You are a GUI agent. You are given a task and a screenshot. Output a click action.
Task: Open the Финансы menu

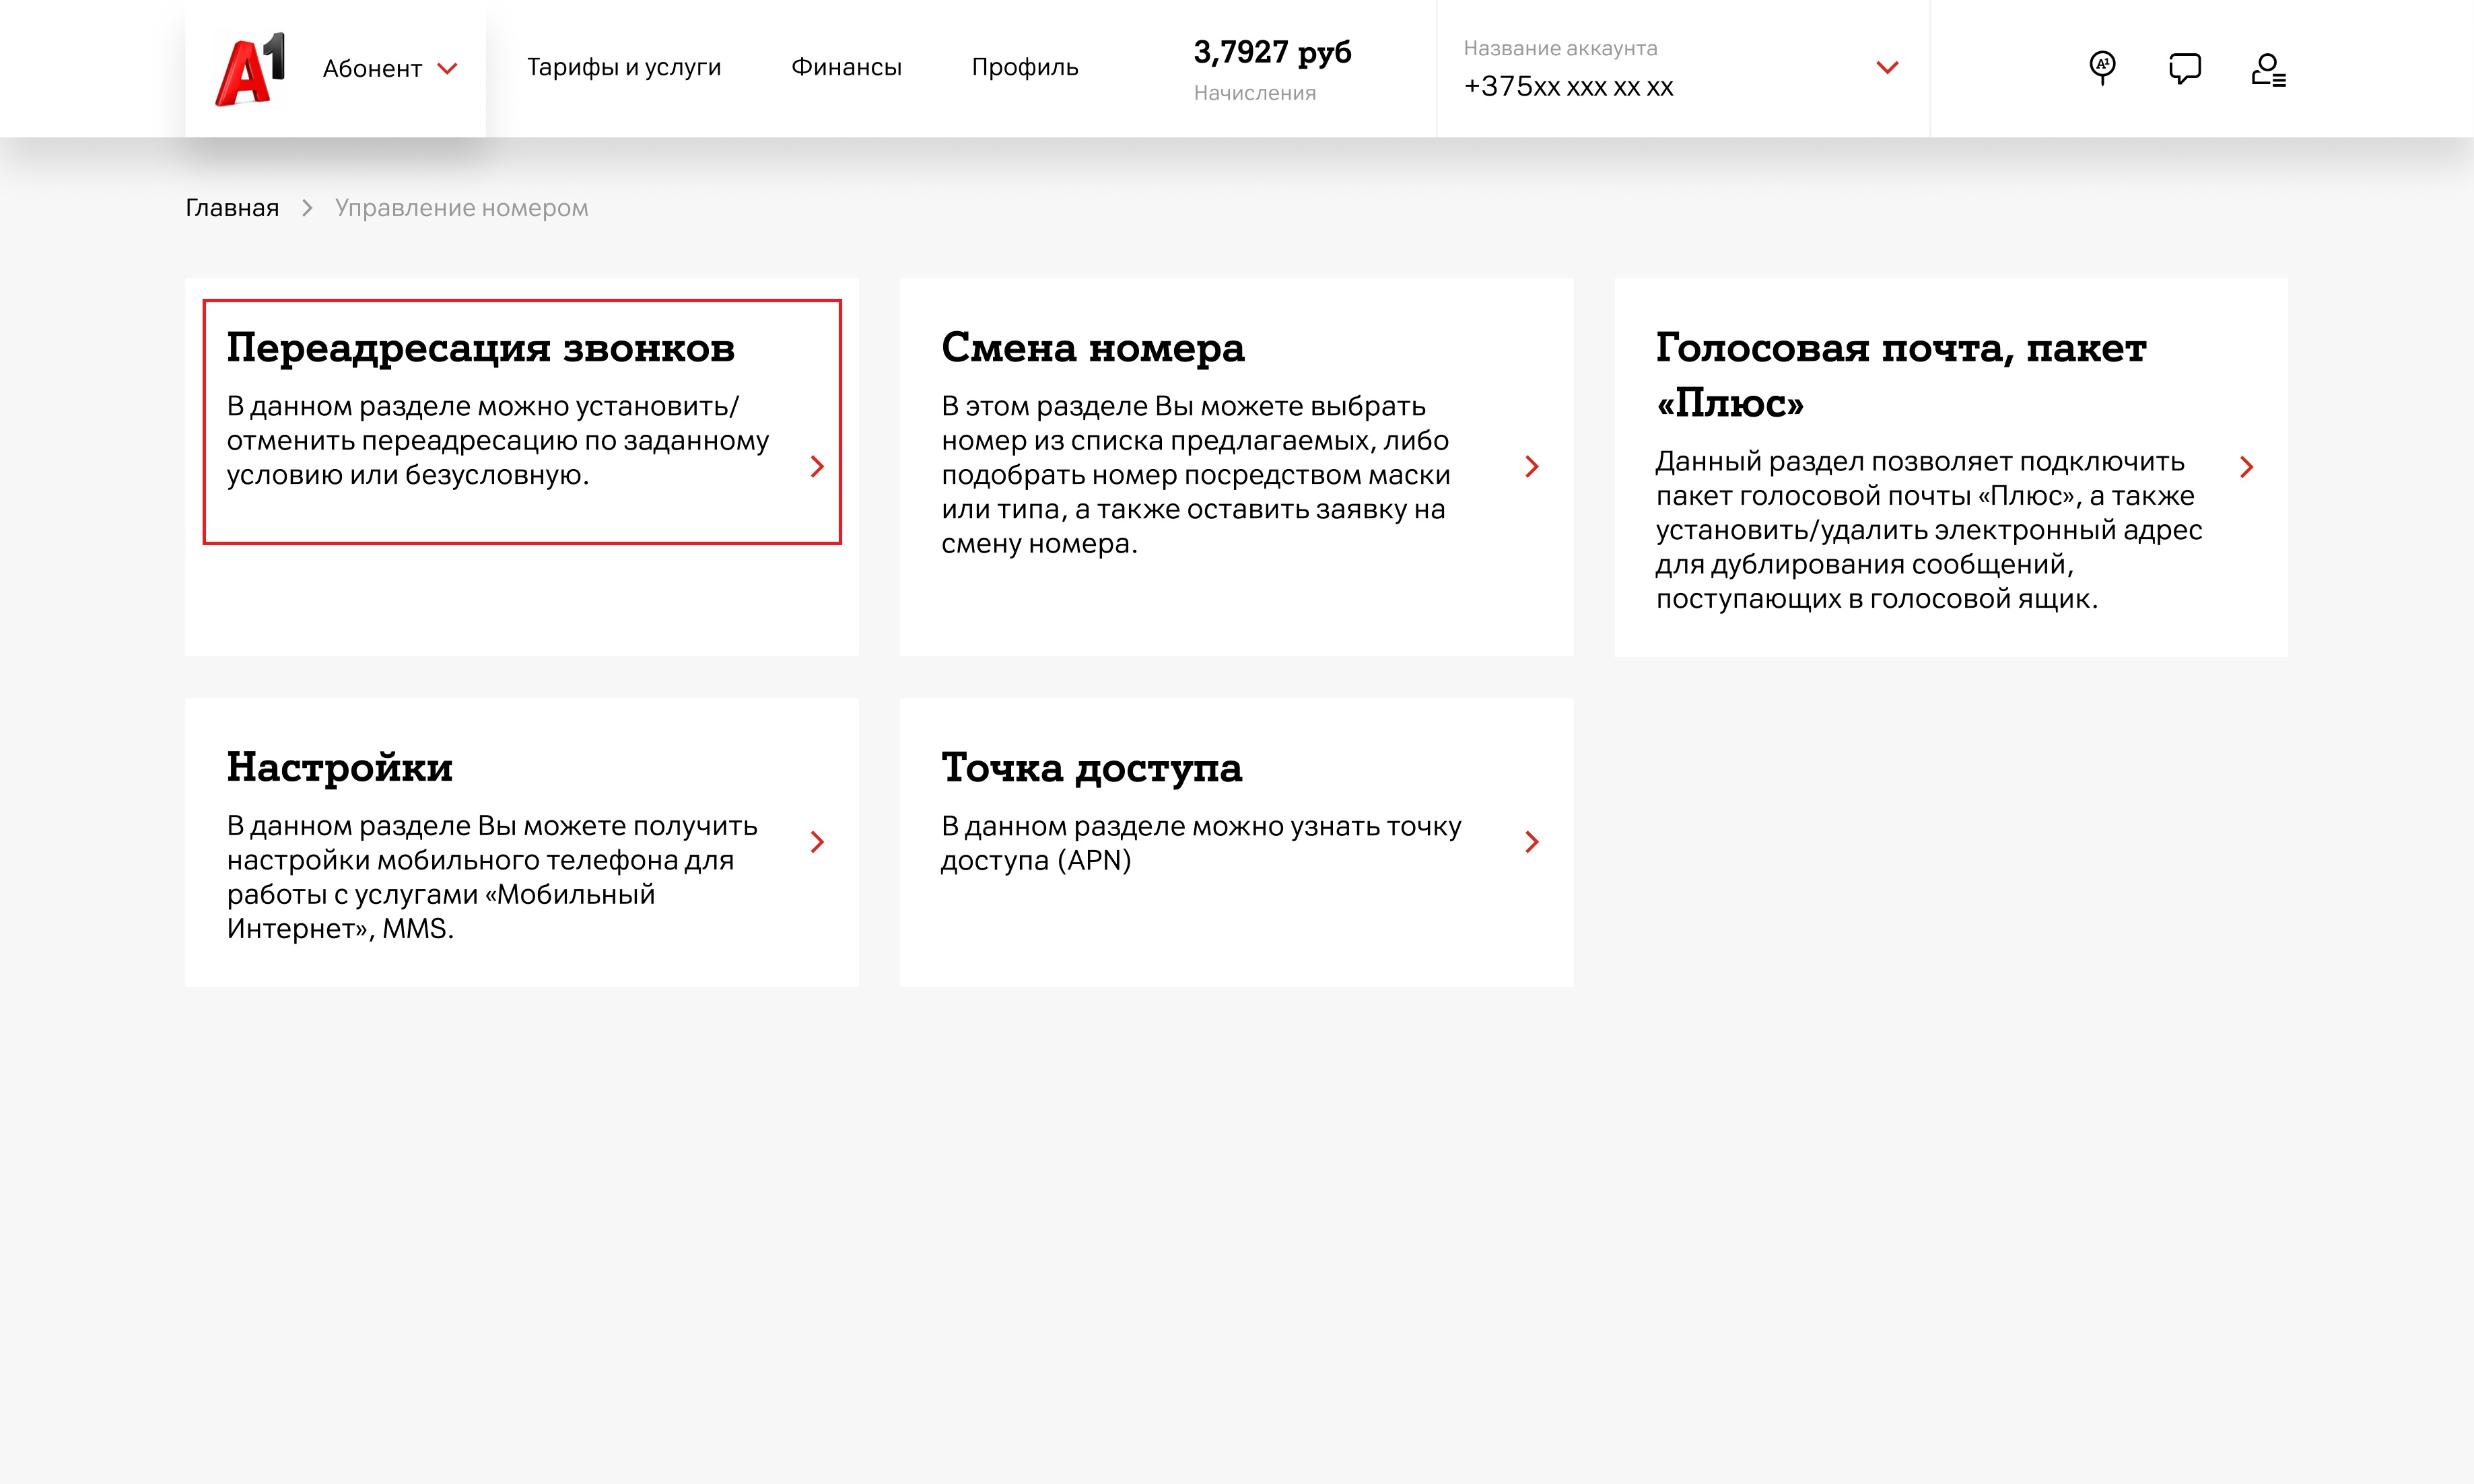[x=846, y=67]
